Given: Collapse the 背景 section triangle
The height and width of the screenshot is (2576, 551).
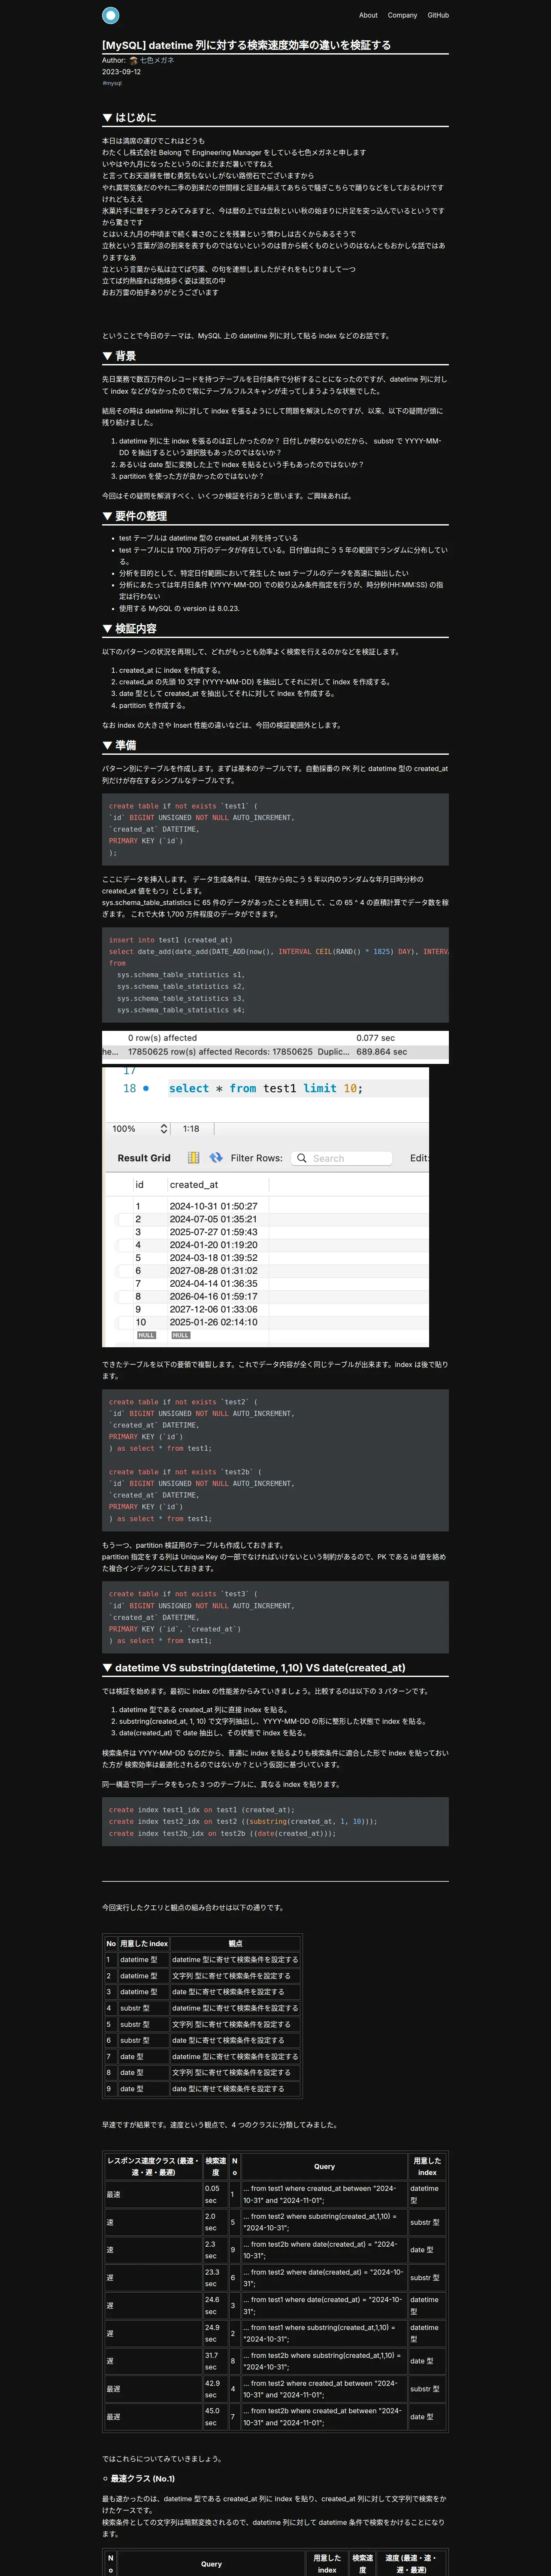Looking at the screenshot, I should 107,356.
